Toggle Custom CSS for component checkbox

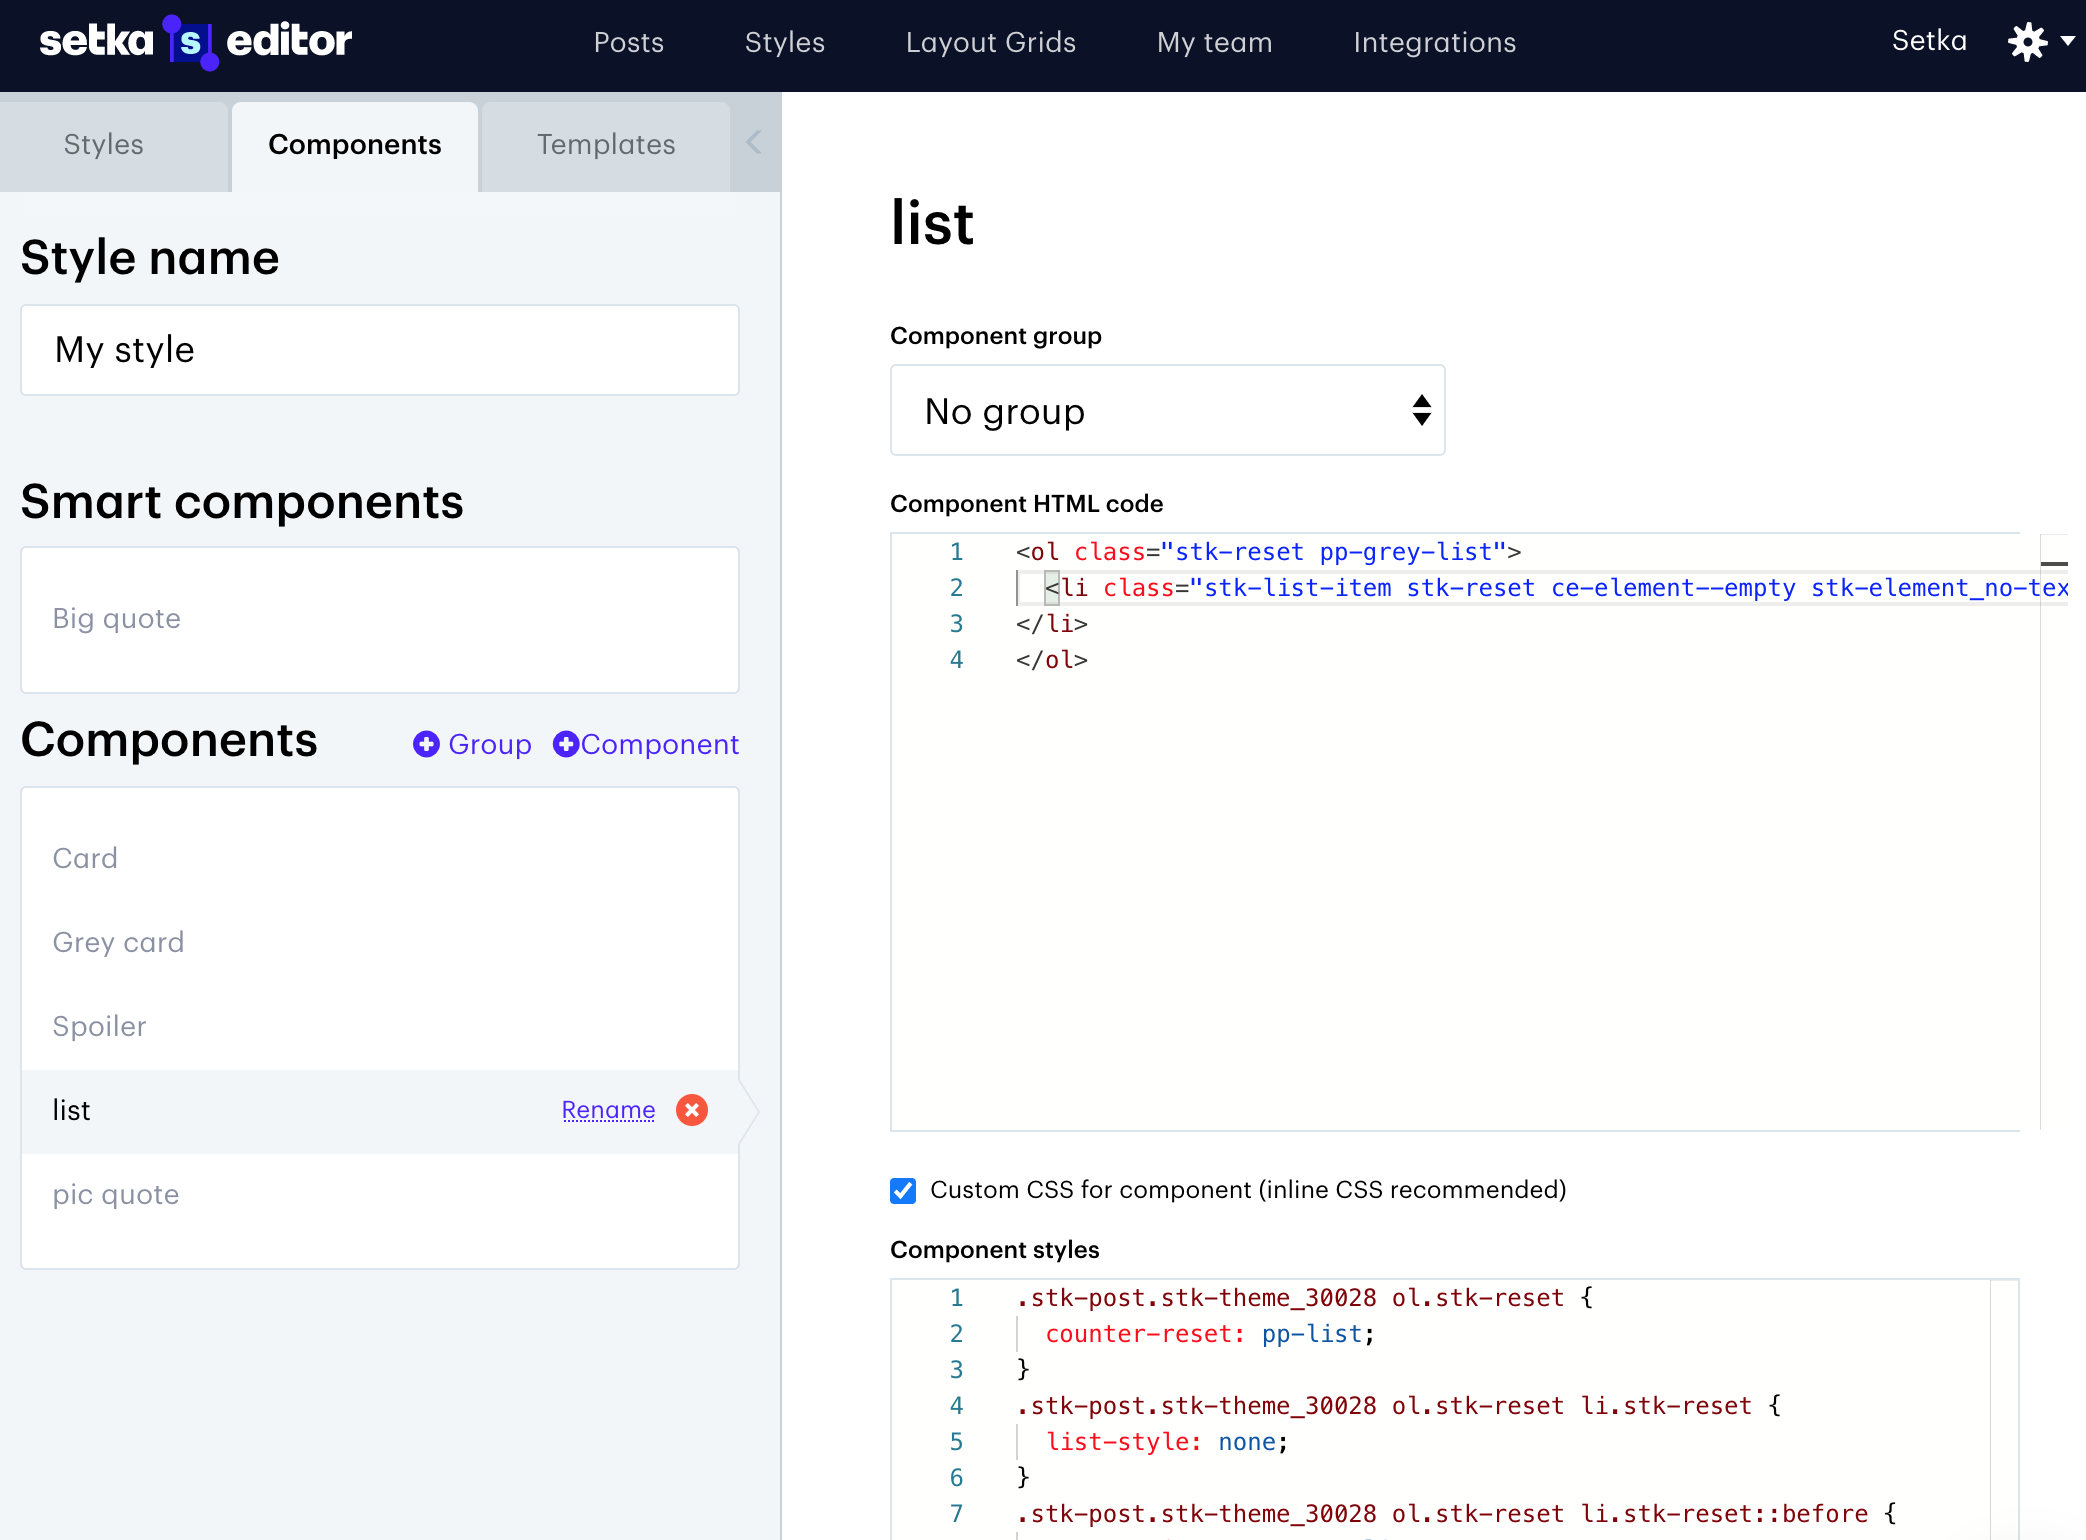coord(903,1190)
